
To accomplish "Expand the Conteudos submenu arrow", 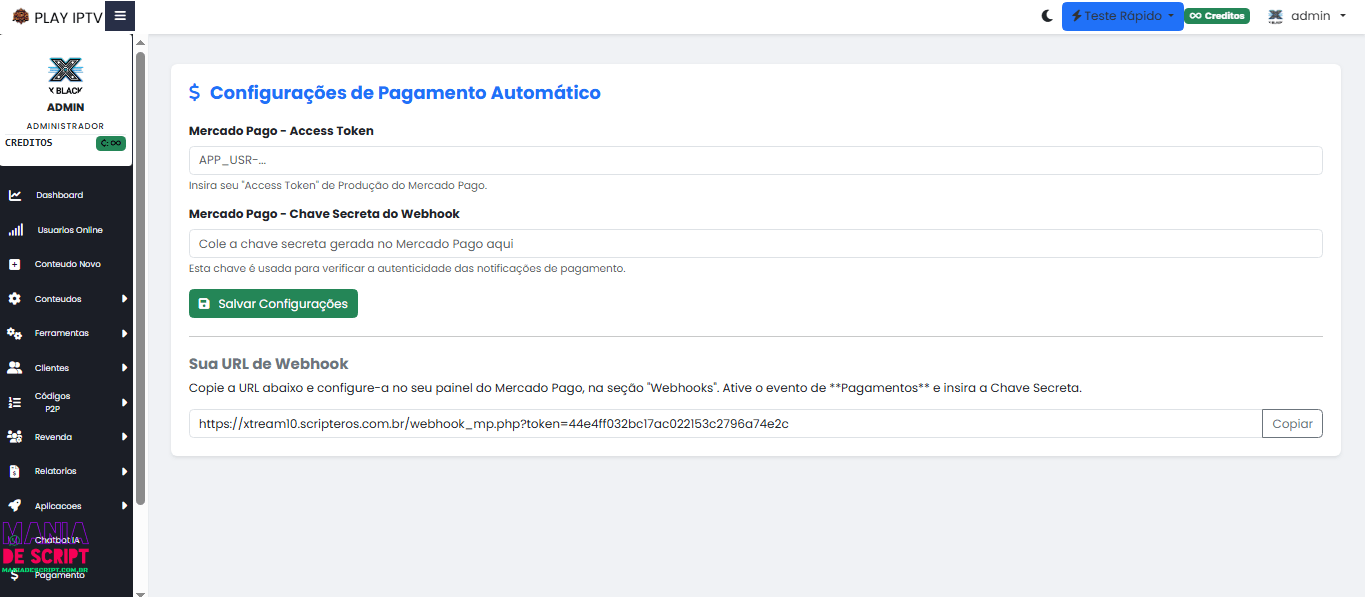I will (125, 299).
